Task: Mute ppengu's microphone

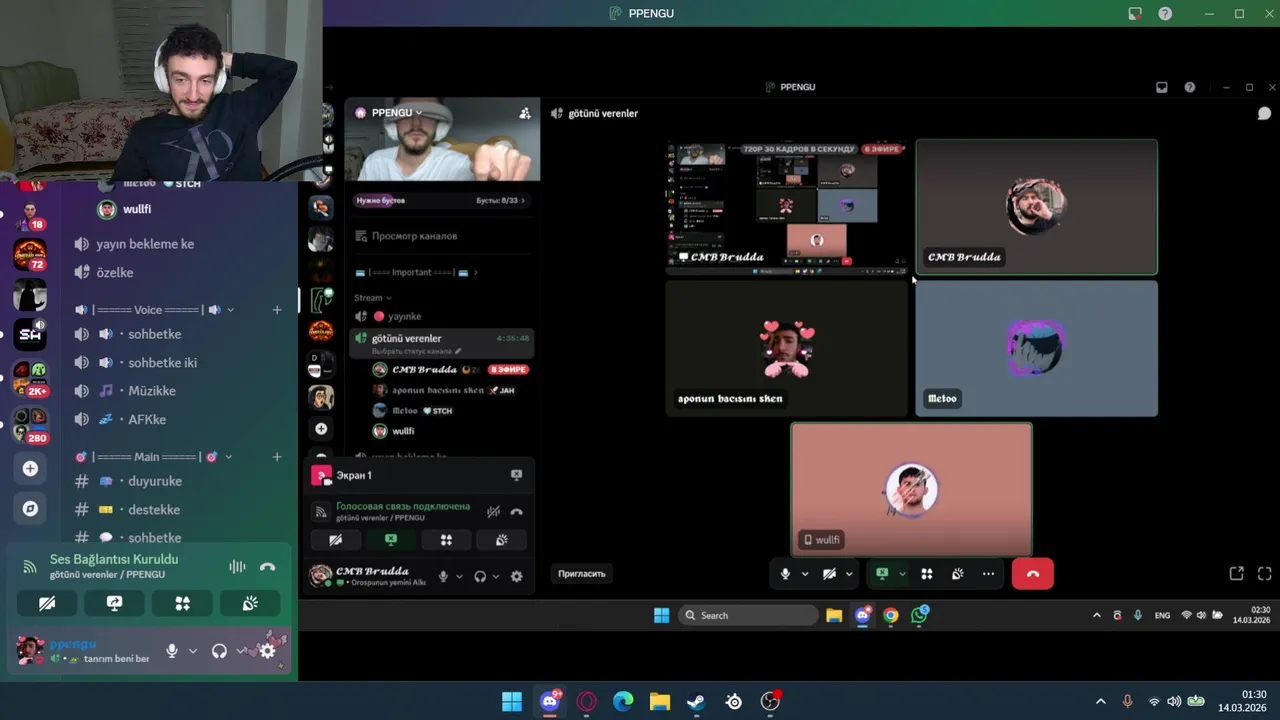Action: 172,651
